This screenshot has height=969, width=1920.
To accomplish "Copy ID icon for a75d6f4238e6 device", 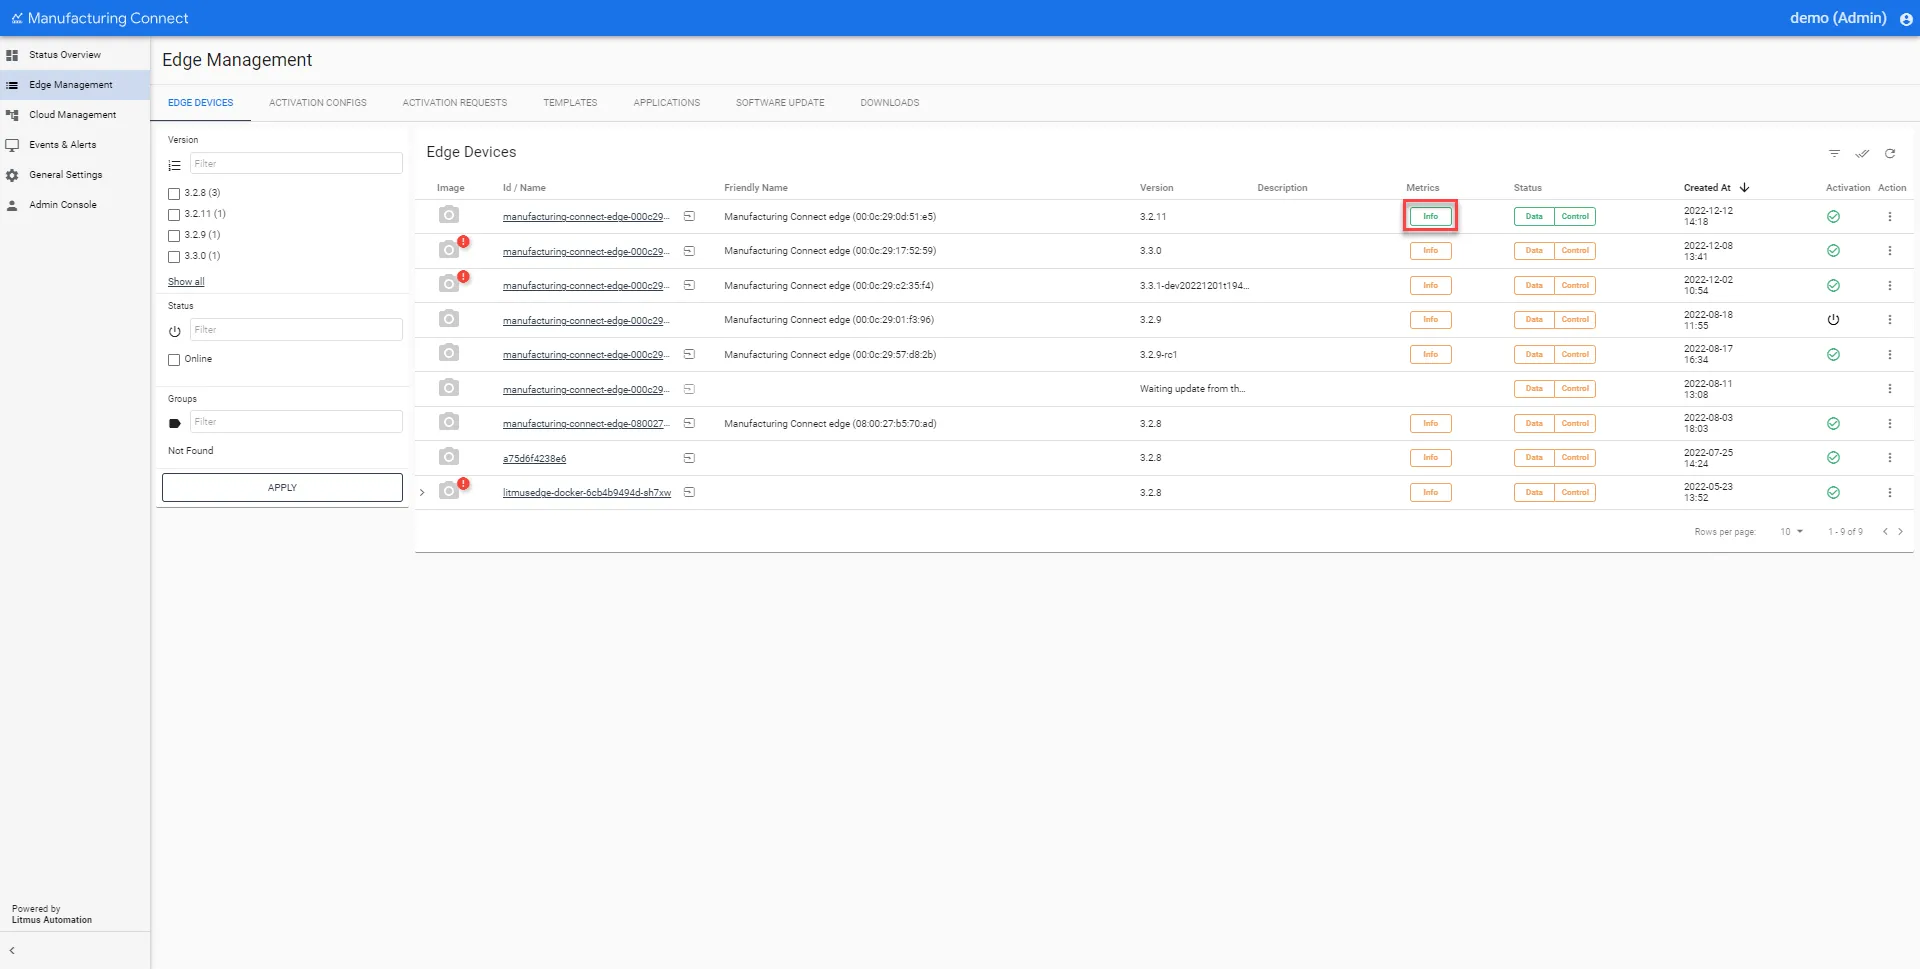I will tap(689, 458).
